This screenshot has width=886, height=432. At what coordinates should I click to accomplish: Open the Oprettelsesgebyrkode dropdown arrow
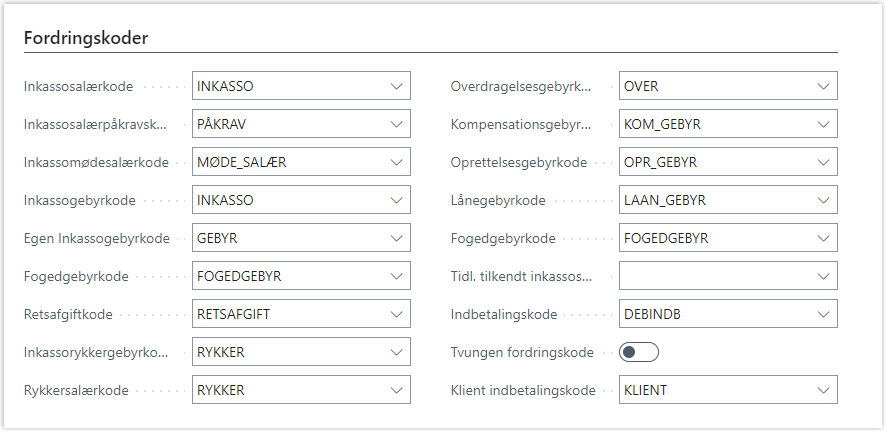point(822,162)
